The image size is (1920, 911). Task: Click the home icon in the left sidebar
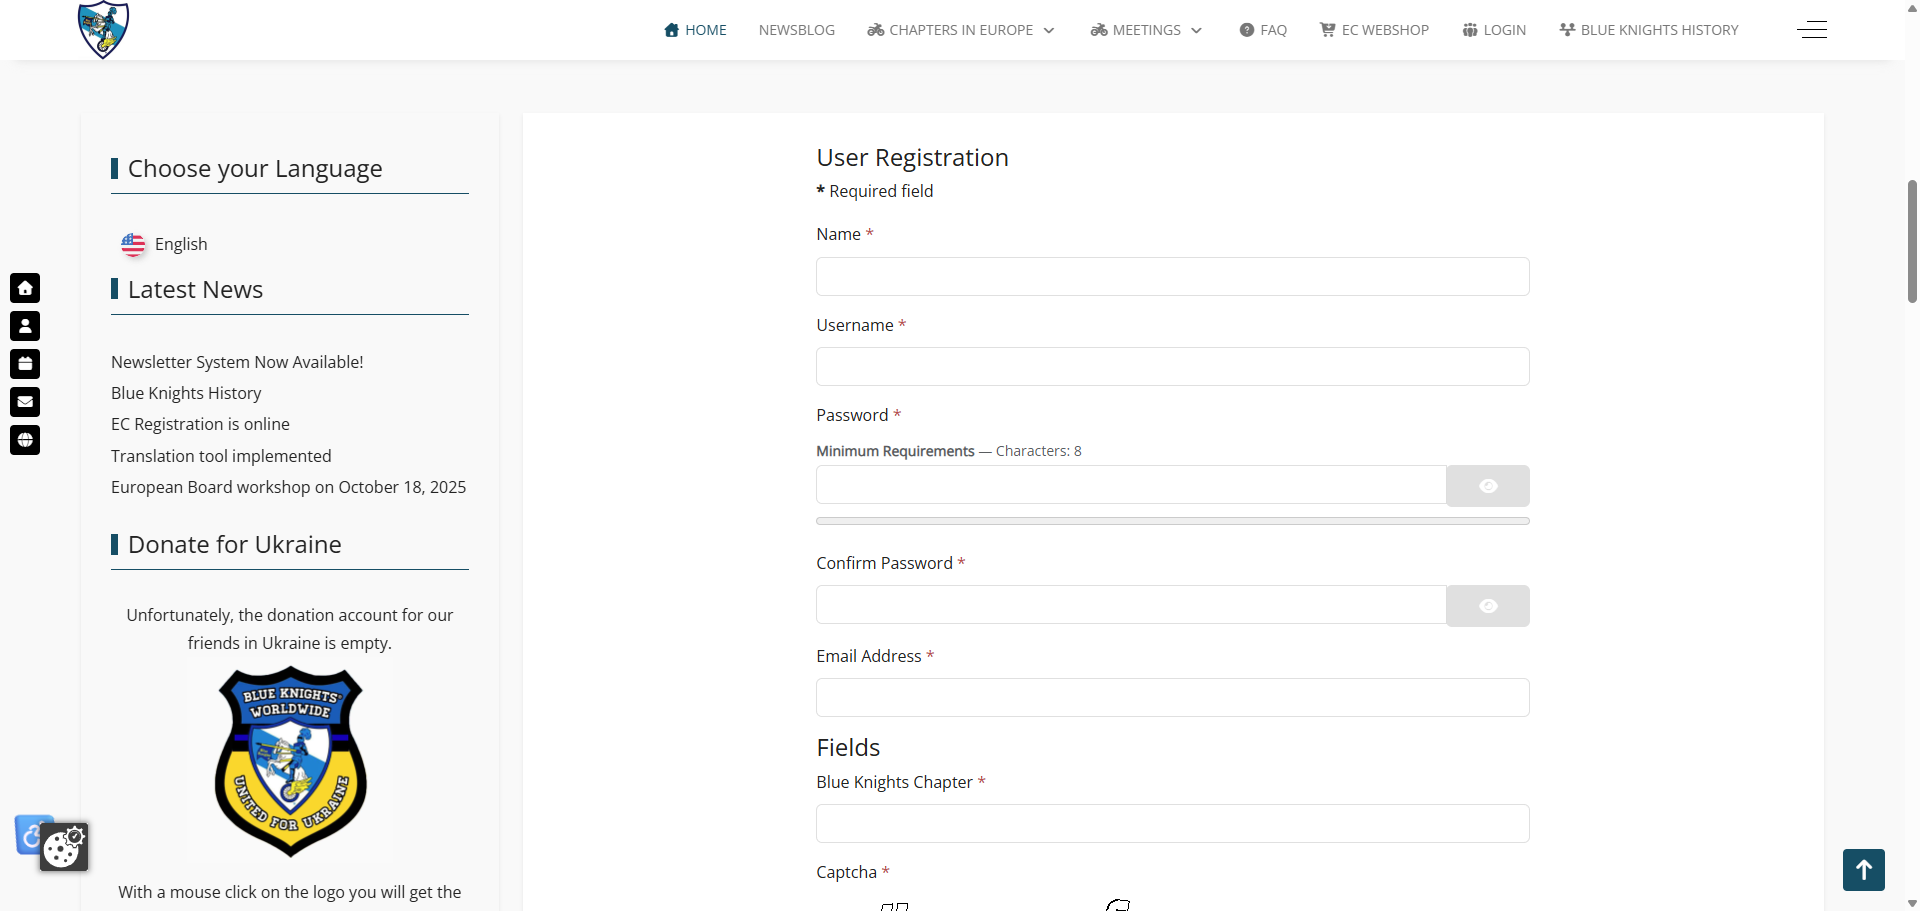coord(25,288)
